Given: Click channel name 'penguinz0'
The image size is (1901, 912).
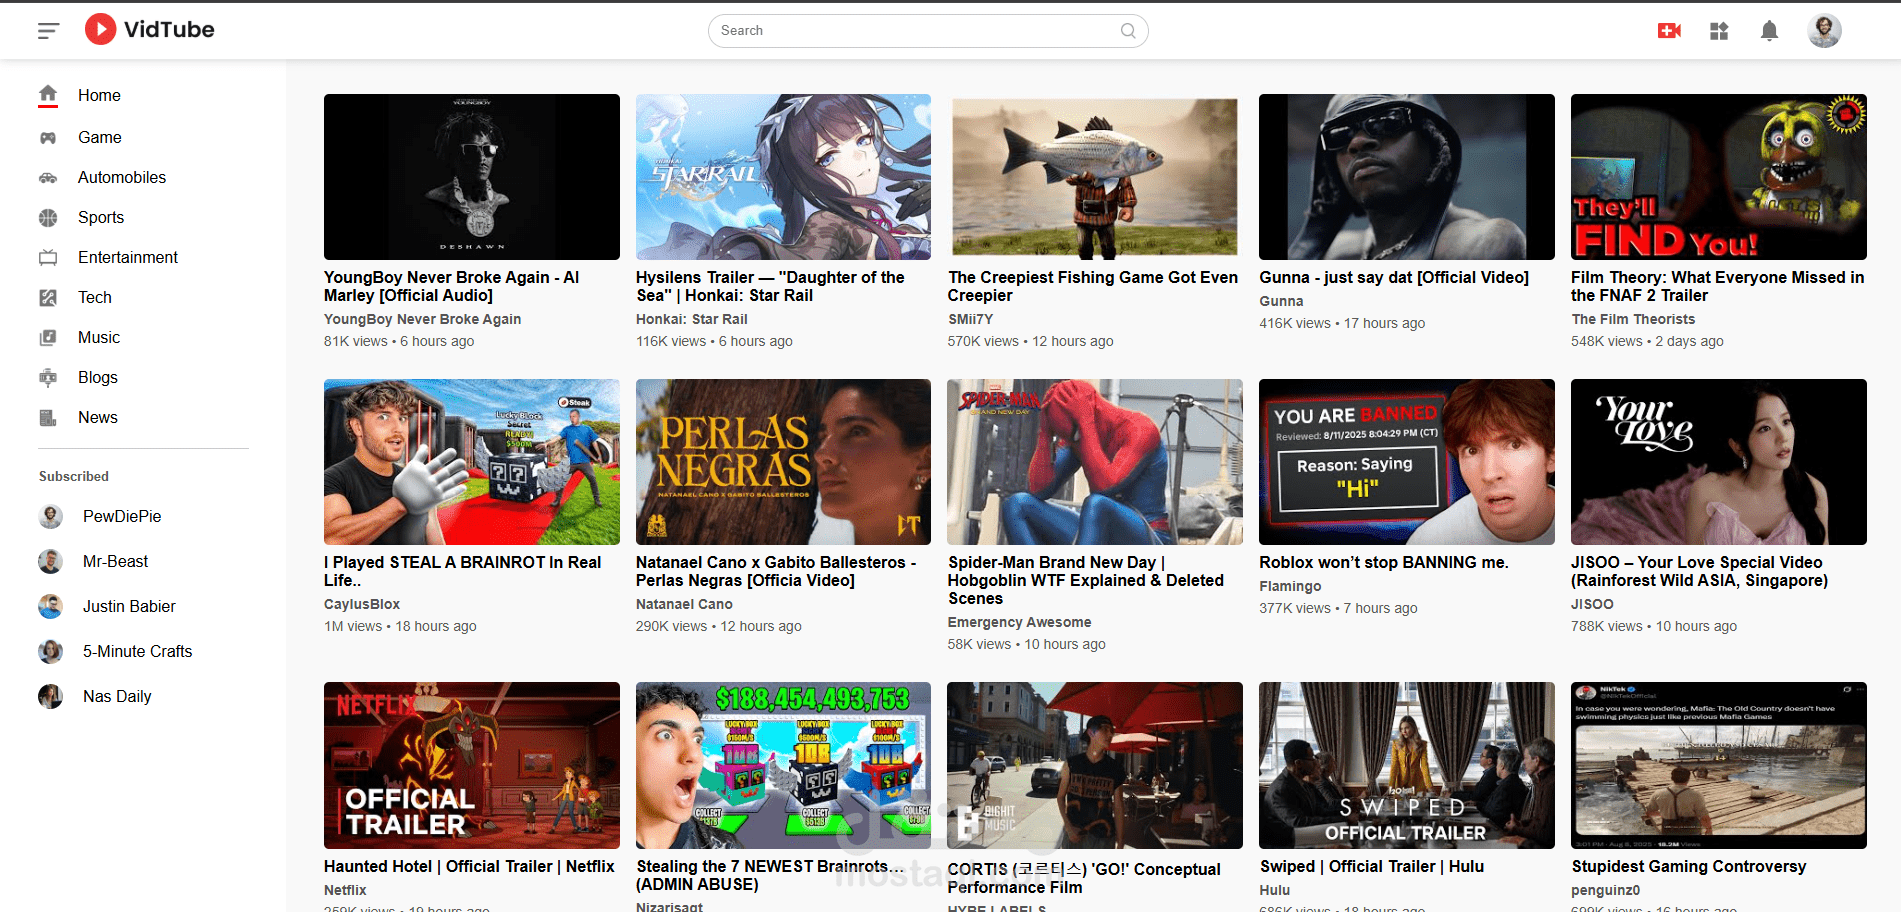Looking at the screenshot, I should [x=1606, y=890].
